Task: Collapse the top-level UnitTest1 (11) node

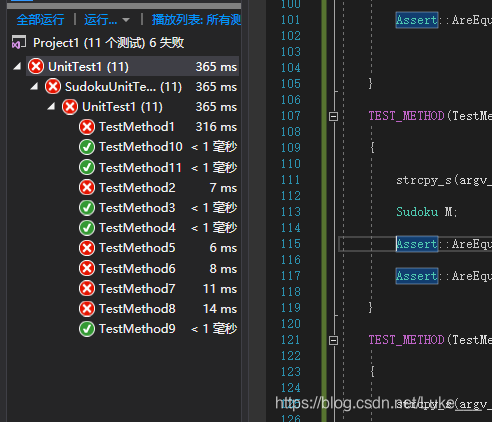Action: (17, 66)
